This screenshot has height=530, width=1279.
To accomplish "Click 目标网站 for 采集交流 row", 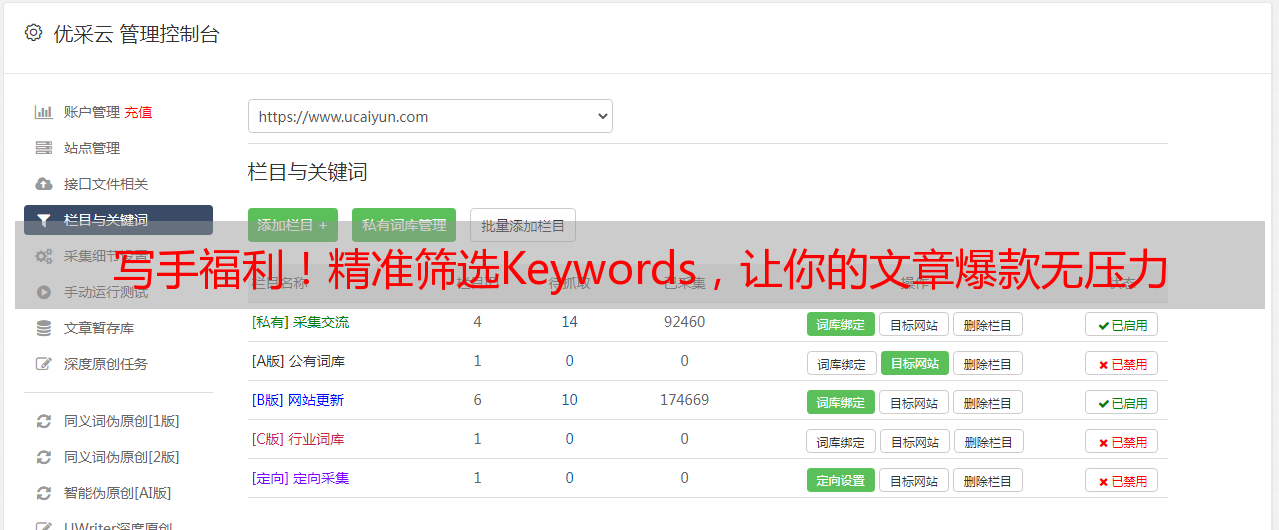I will click(914, 324).
